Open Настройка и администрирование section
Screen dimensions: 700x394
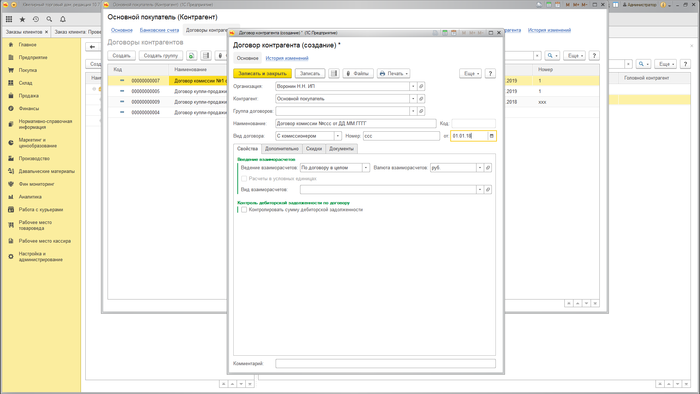[40, 257]
